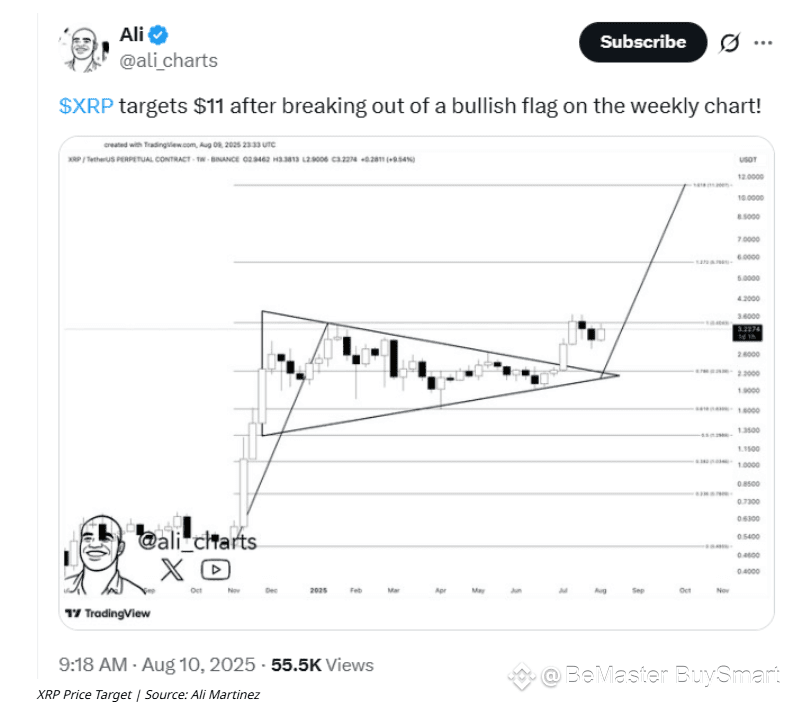Click the YouTube play icon in watermark
Viewport: 787px width, 702px height.
coord(215,570)
